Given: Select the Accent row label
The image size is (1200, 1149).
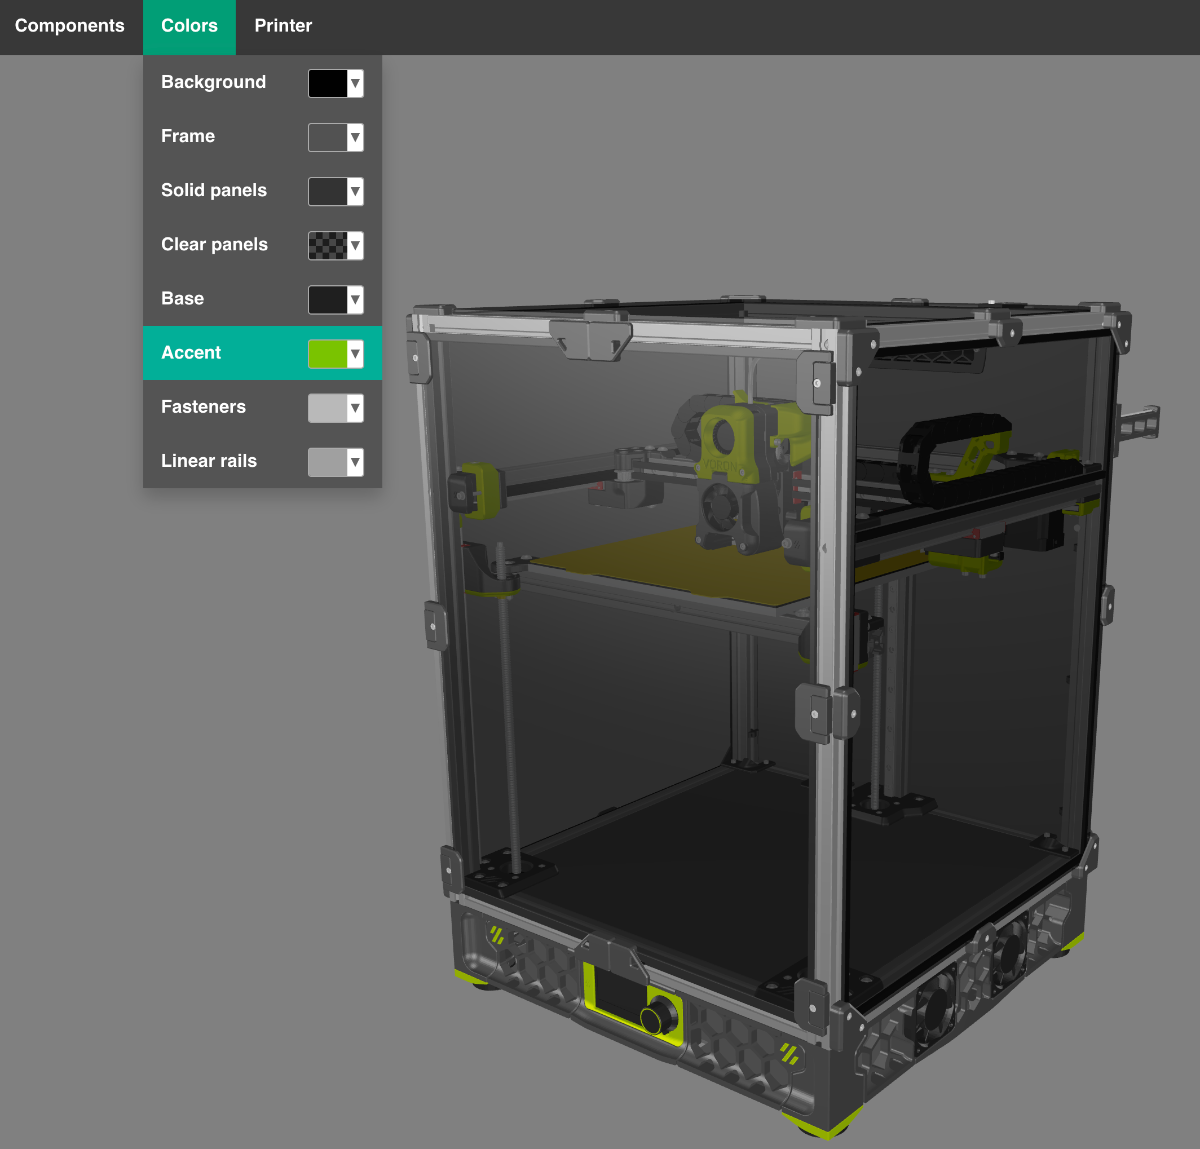Looking at the screenshot, I should 191,353.
